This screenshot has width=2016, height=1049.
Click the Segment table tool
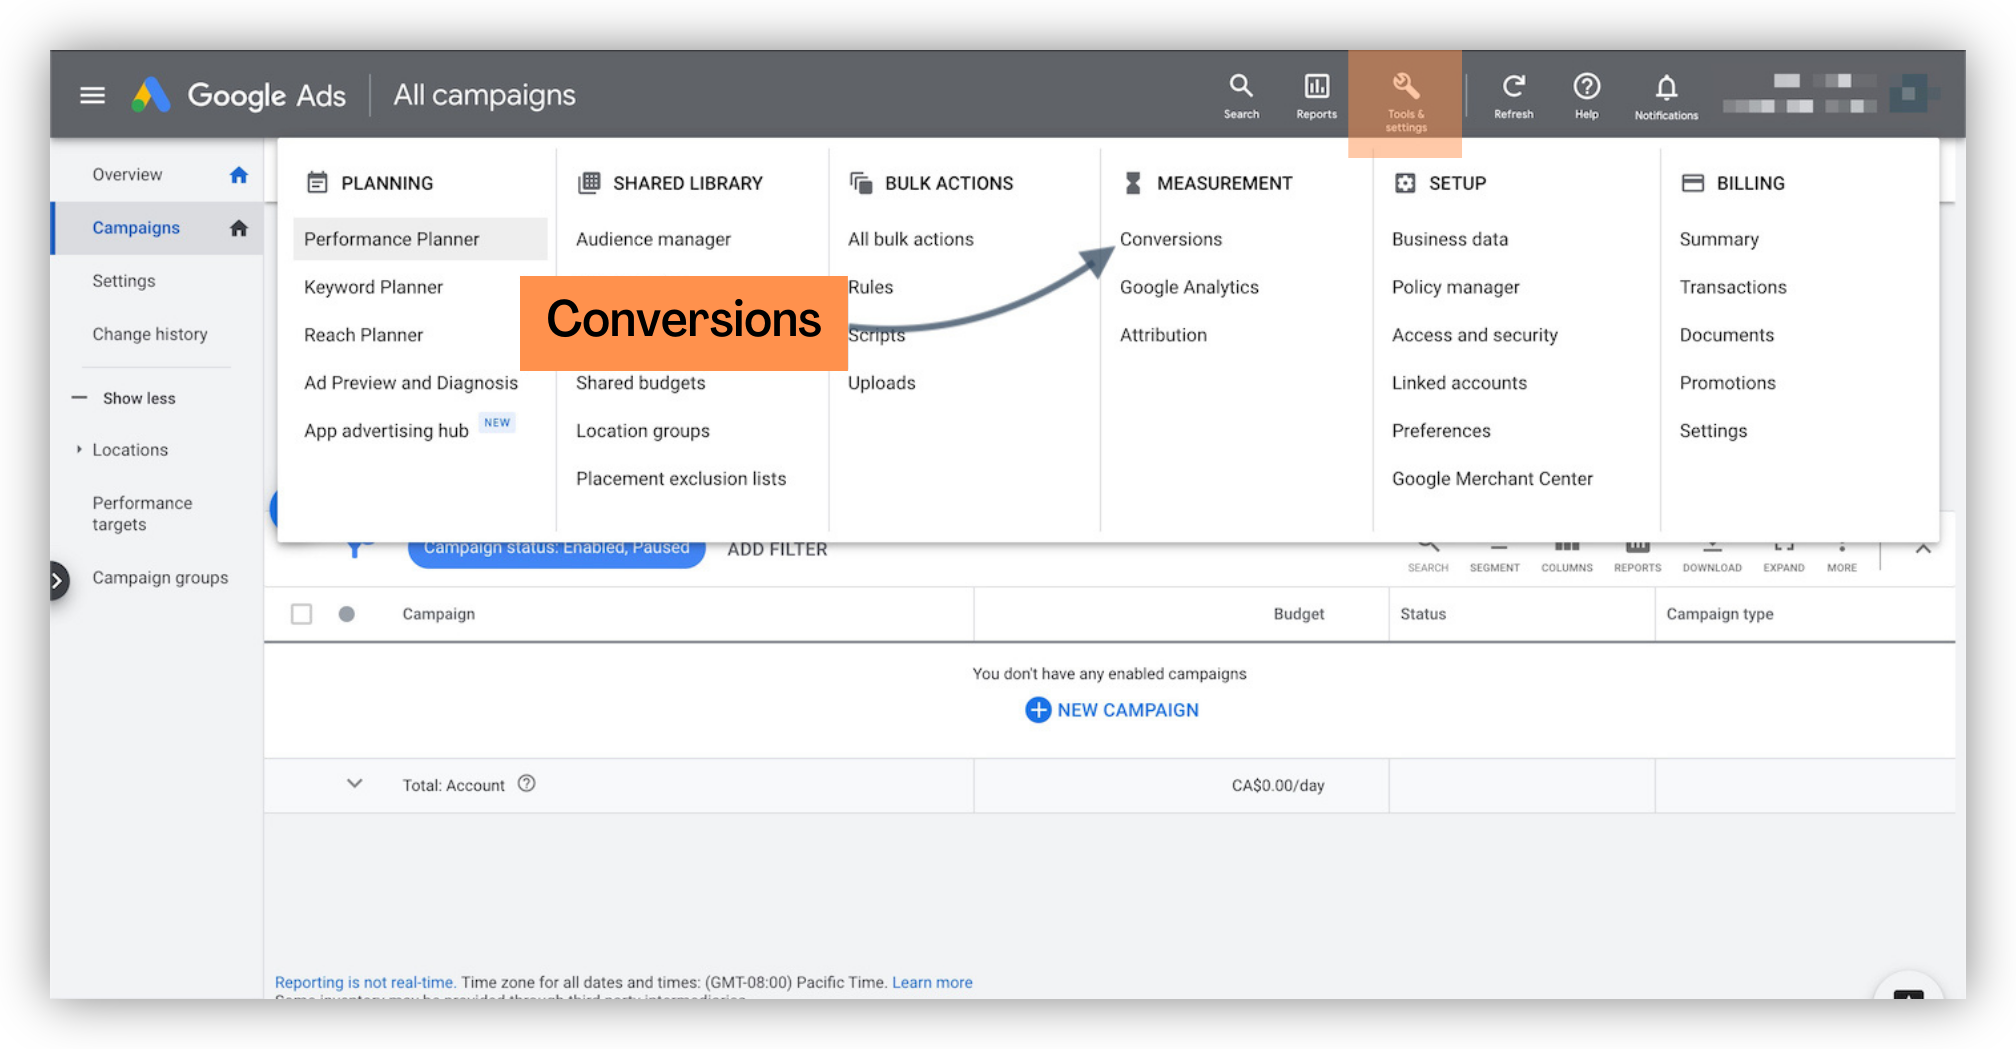(1494, 556)
